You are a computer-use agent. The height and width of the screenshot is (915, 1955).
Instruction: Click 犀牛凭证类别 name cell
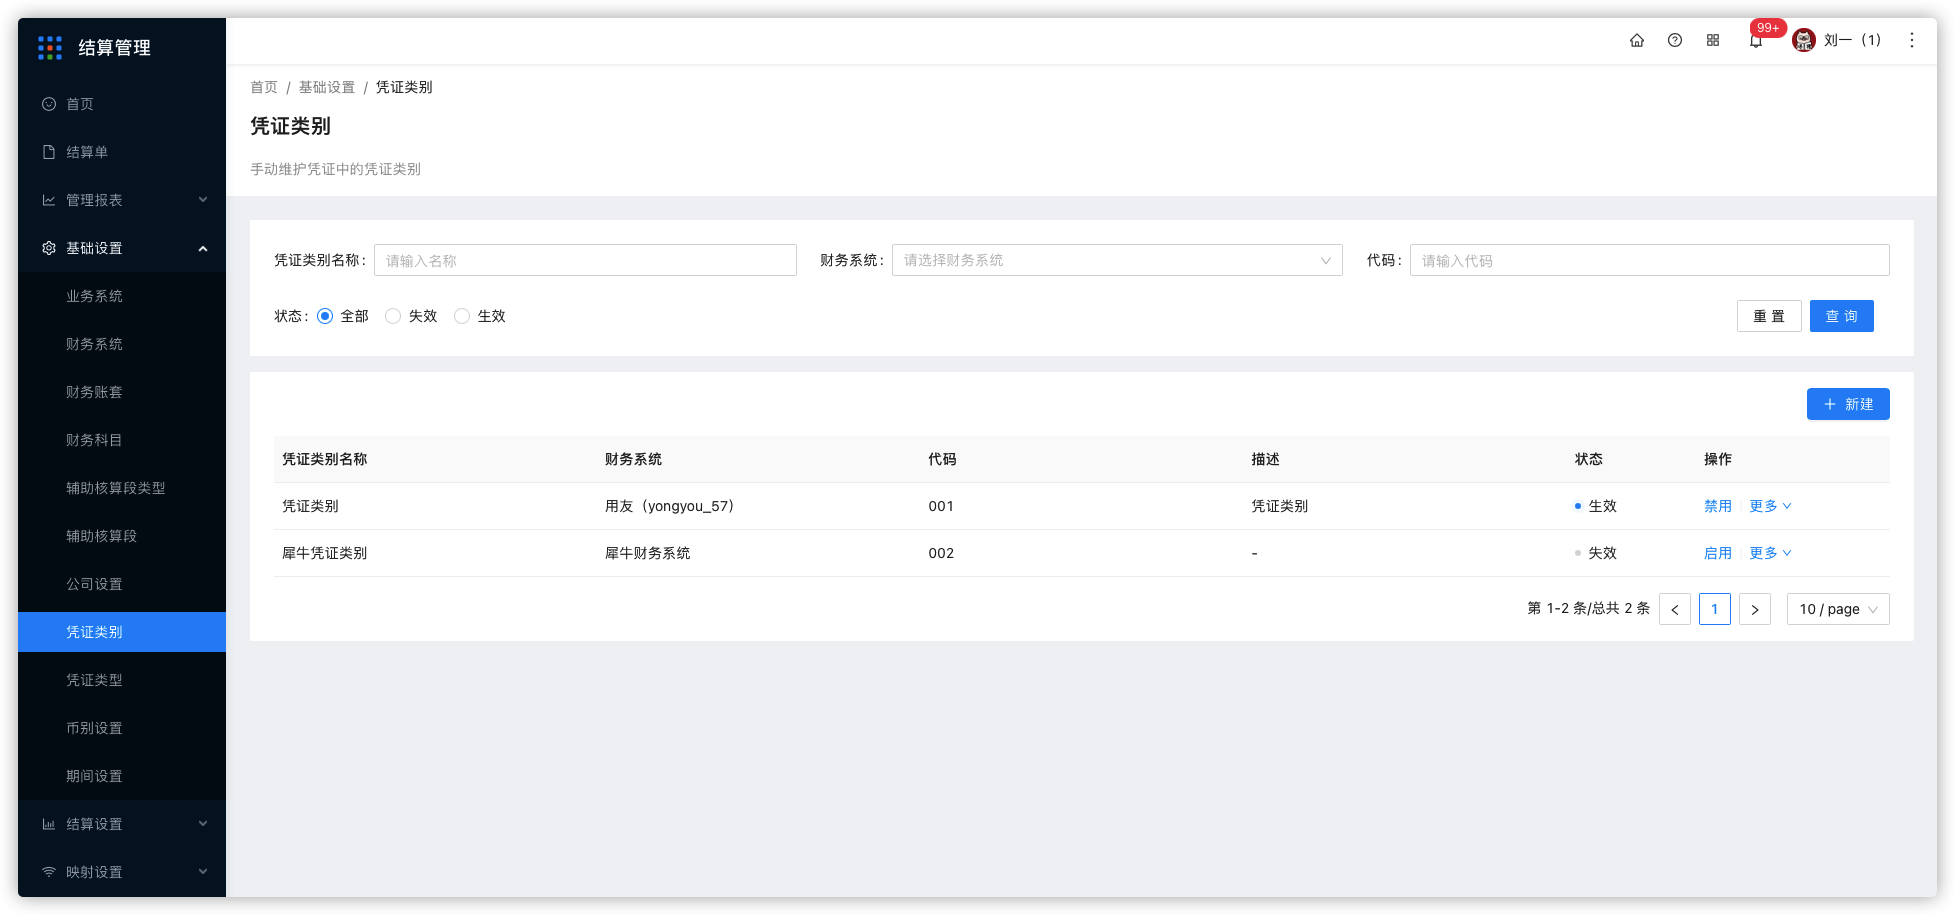324,553
